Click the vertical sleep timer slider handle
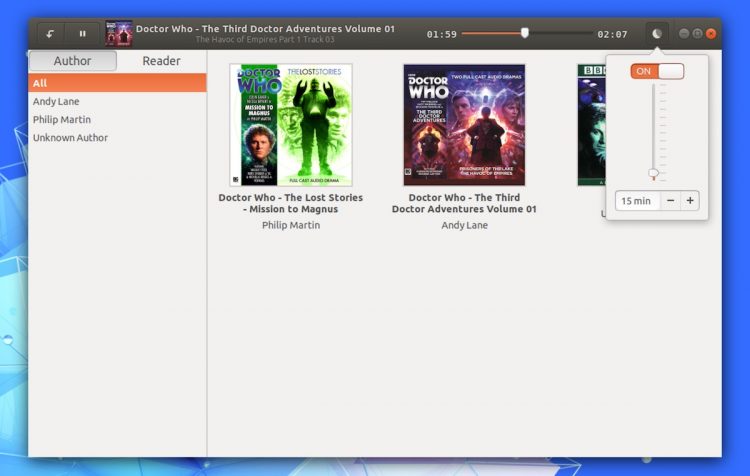Viewport: 750px width, 476px height. pyautogui.click(x=653, y=173)
